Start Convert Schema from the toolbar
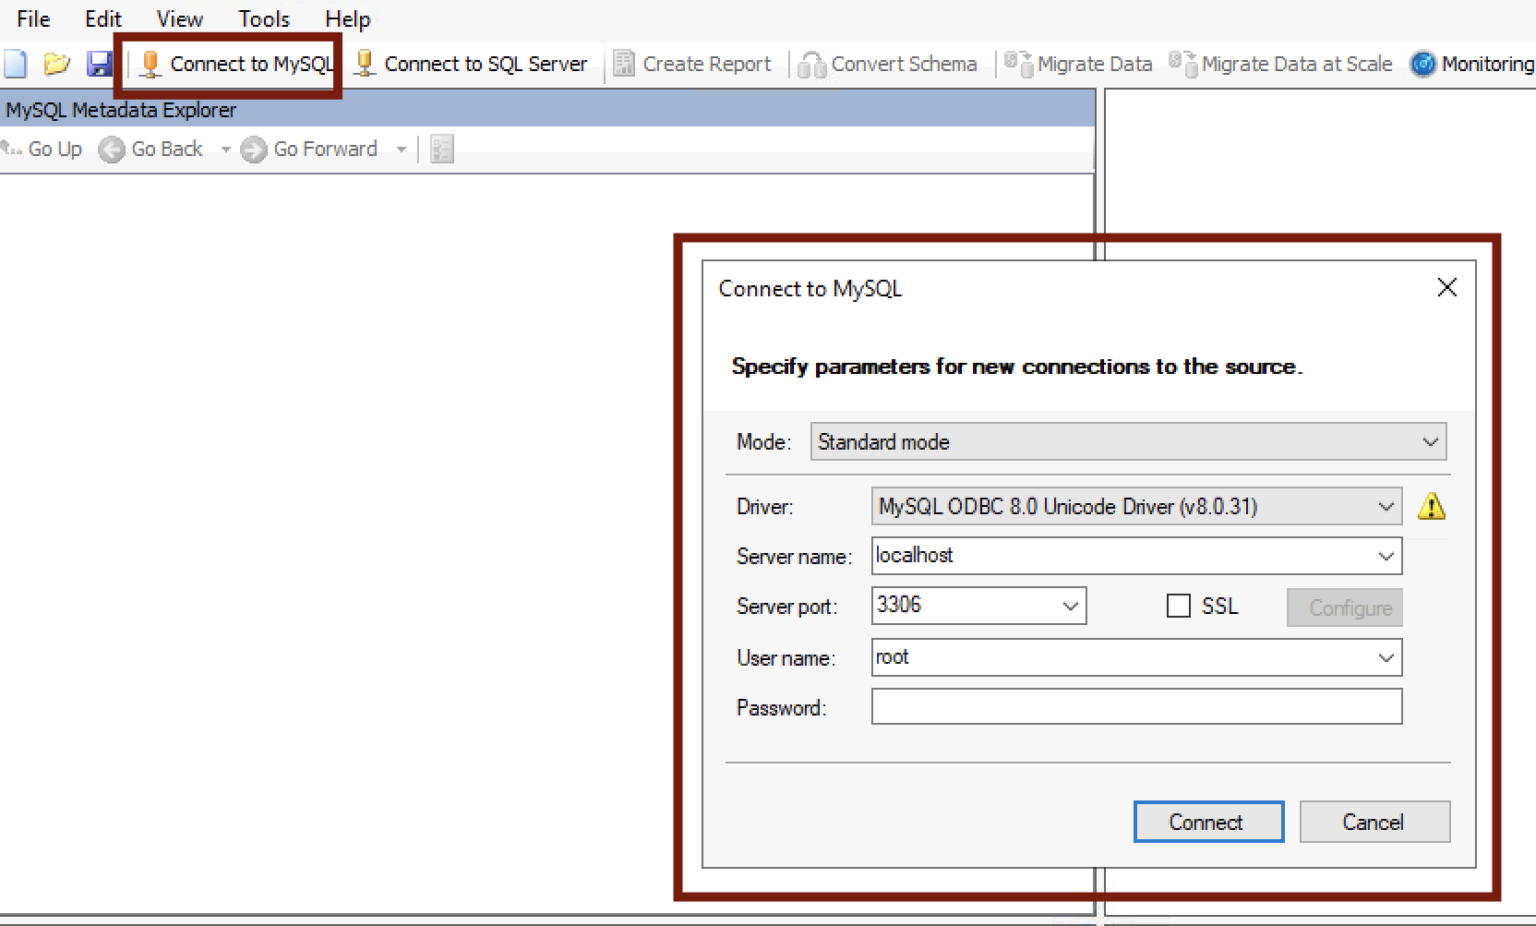The height and width of the screenshot is (926, 1536). click(889, 63)
